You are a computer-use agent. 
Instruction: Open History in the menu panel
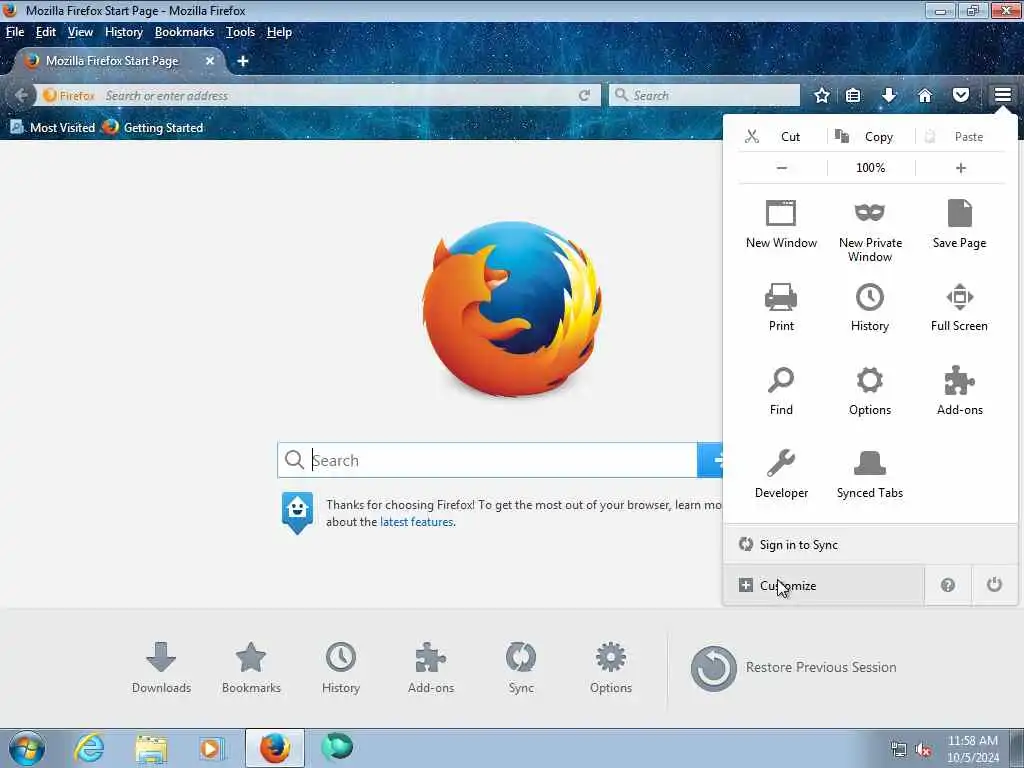pos(870,308)
